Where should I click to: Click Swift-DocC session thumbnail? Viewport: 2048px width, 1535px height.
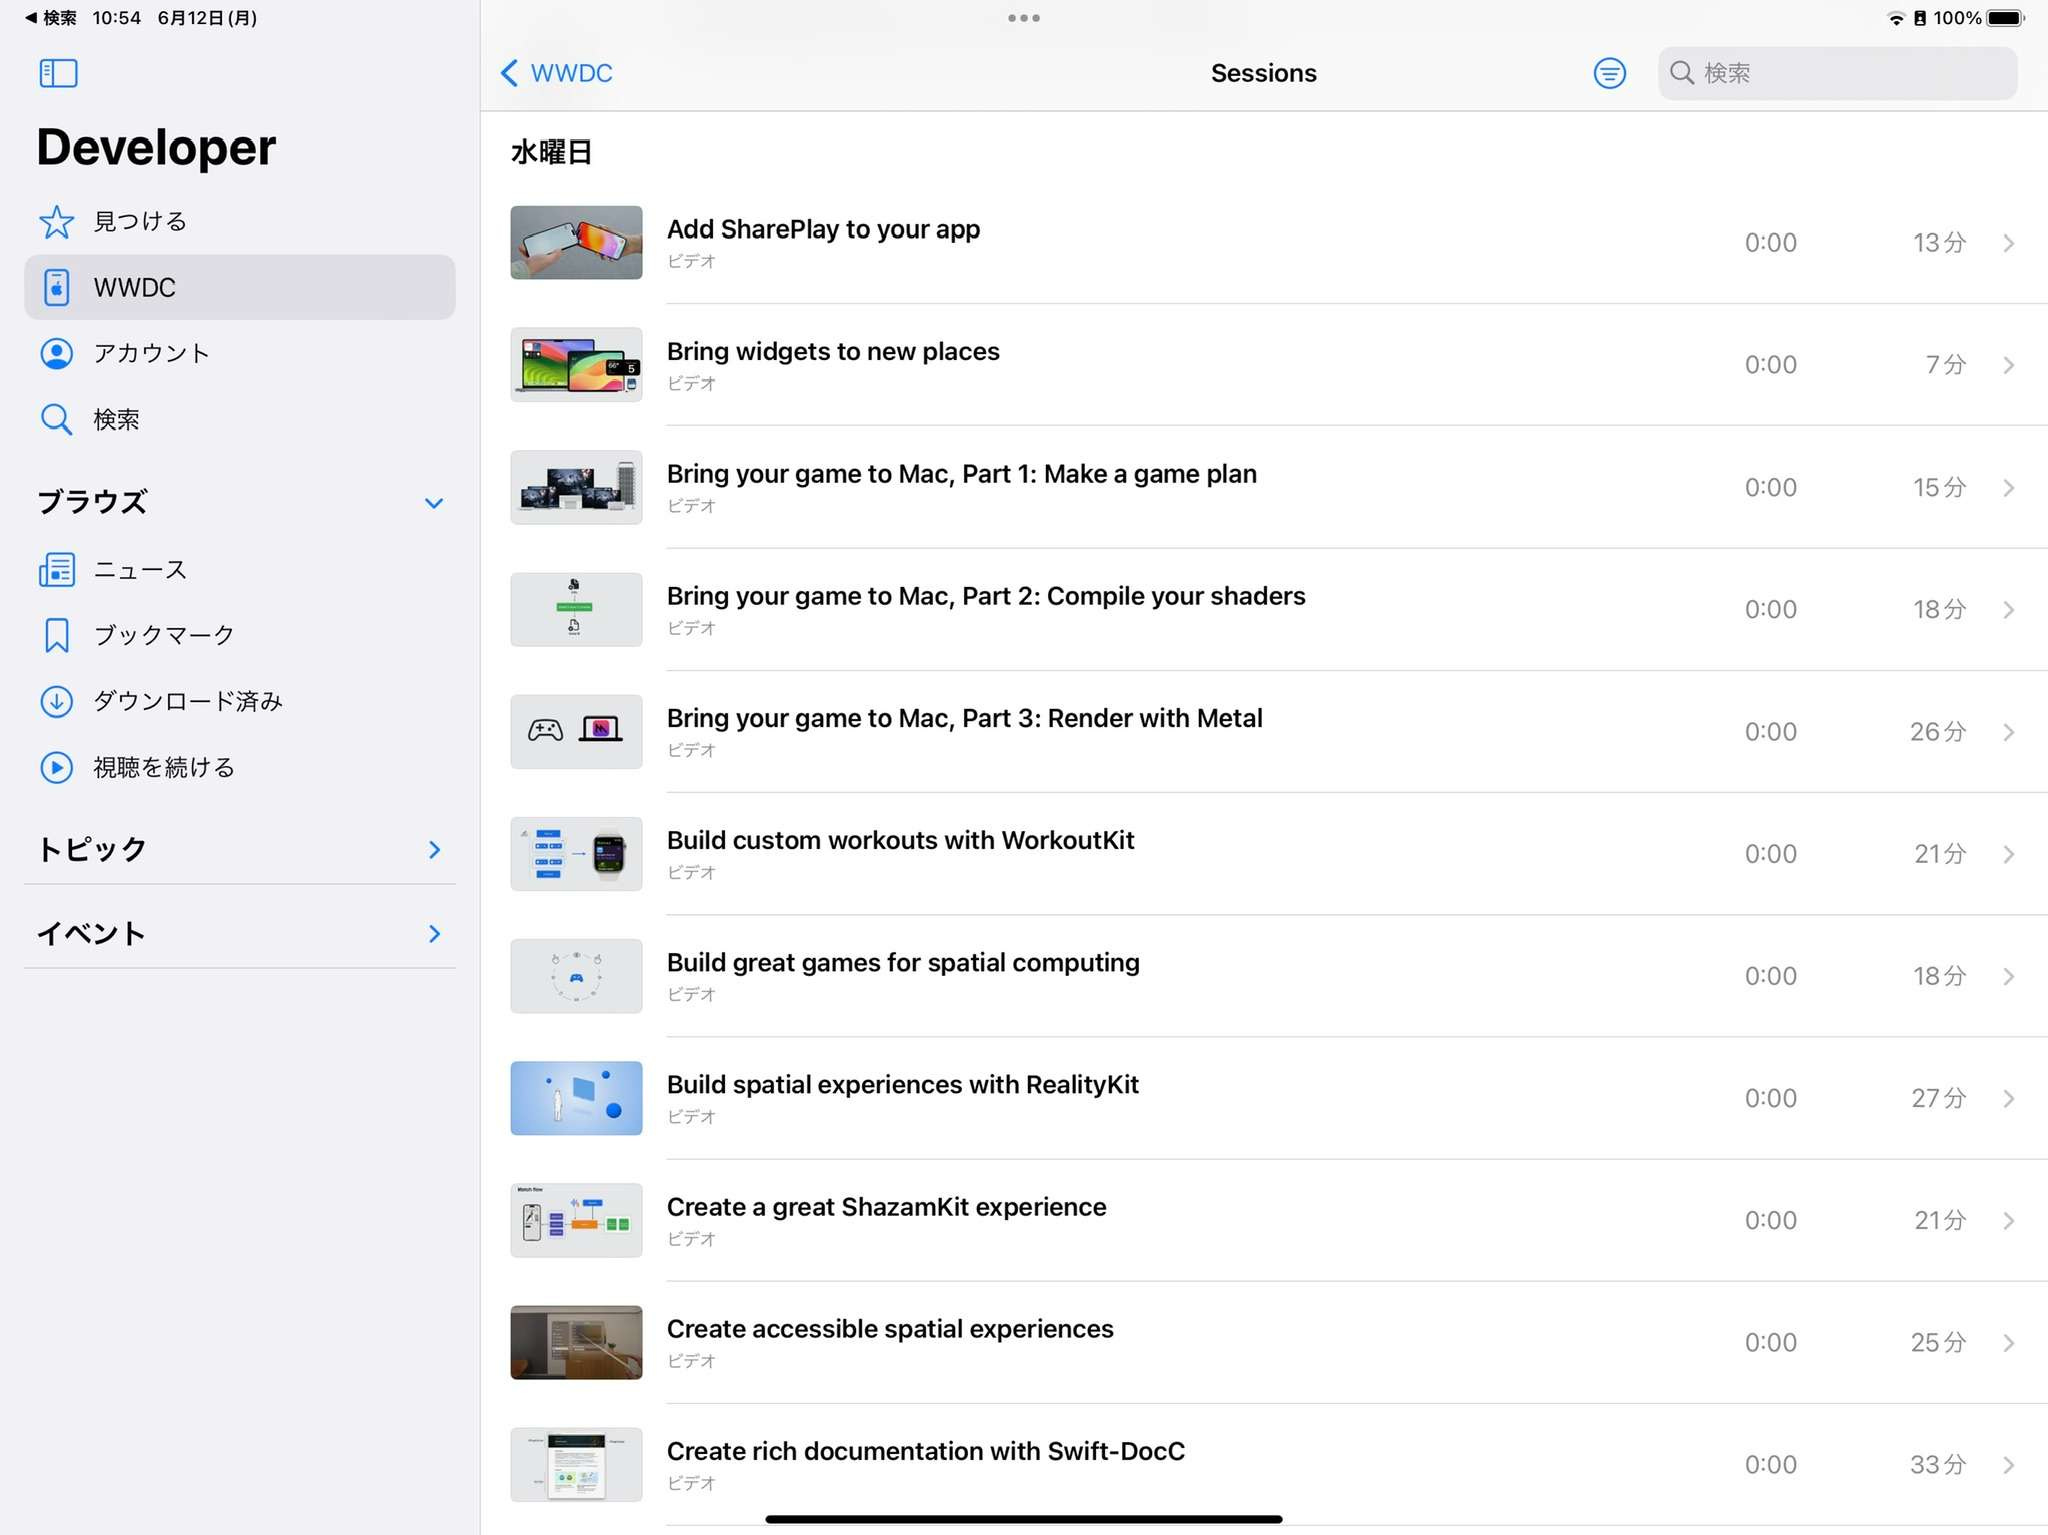[576, 1465]
